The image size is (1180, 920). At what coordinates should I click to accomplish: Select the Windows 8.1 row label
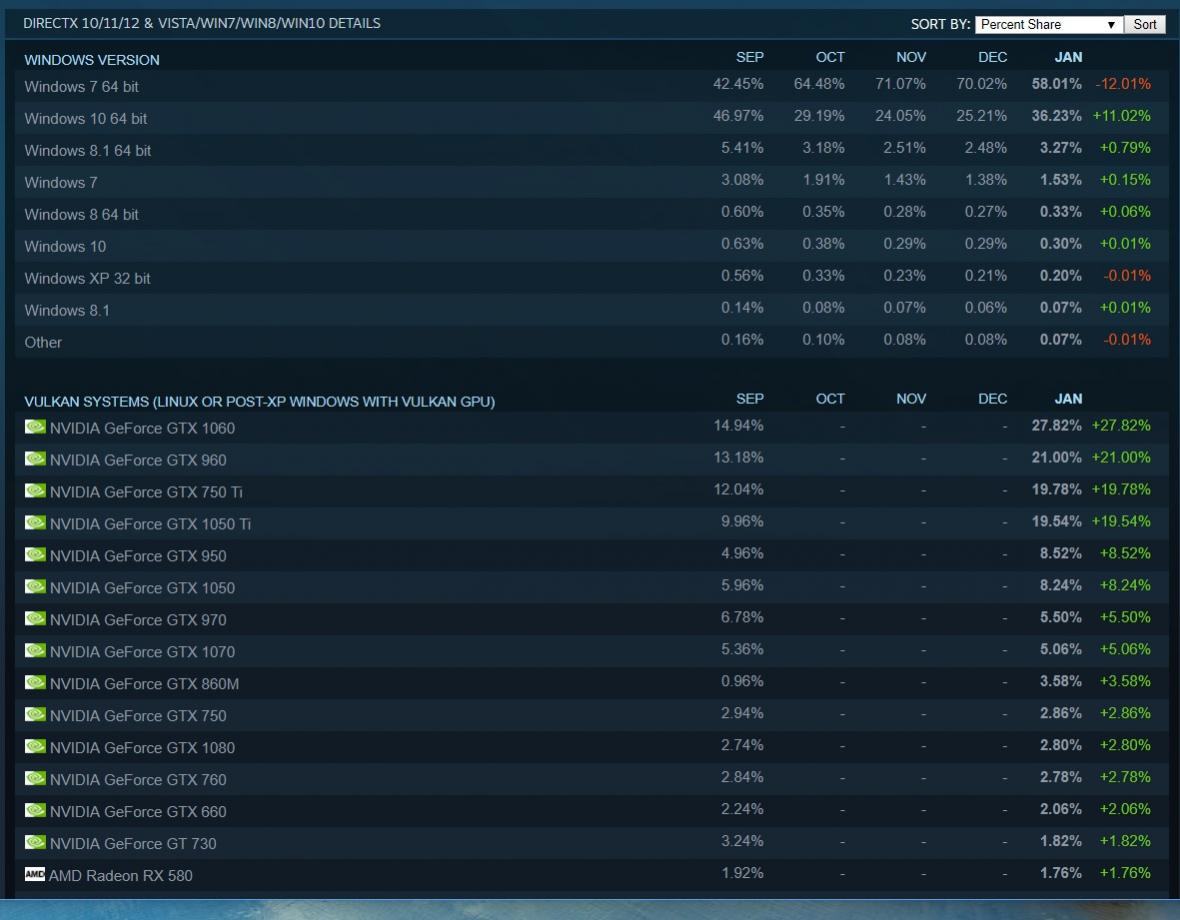[67, 311]
